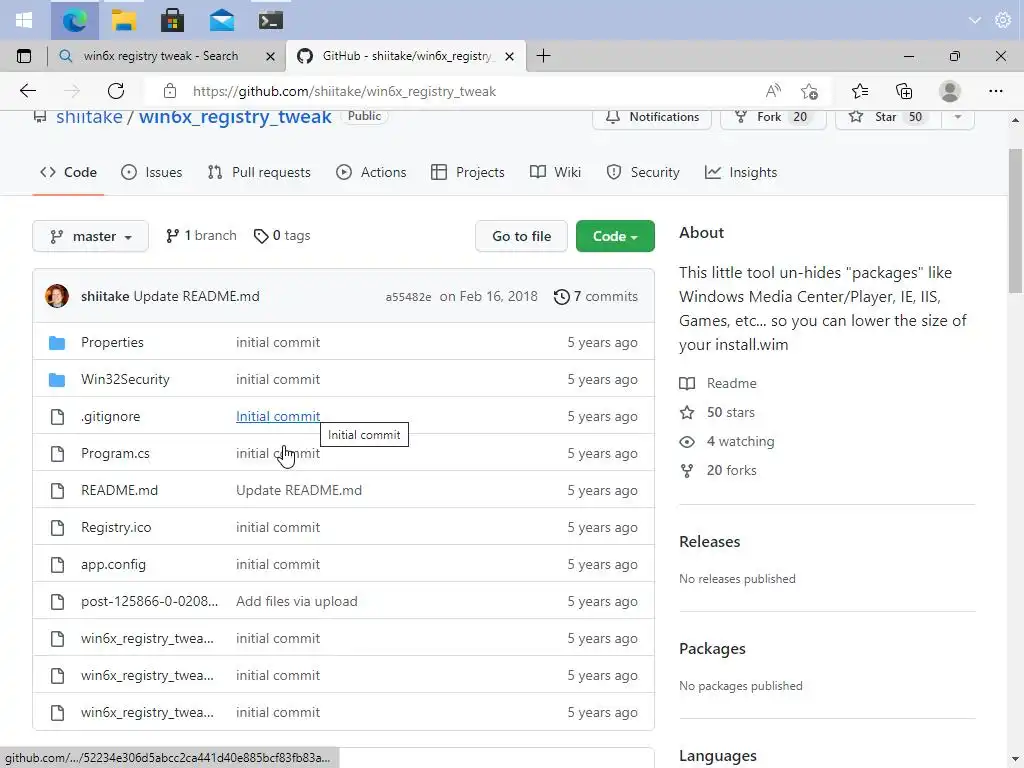Open the Terminal app from the taskbar
The width and height of the screenshot is (1024, 768).
tap(270, 20)
